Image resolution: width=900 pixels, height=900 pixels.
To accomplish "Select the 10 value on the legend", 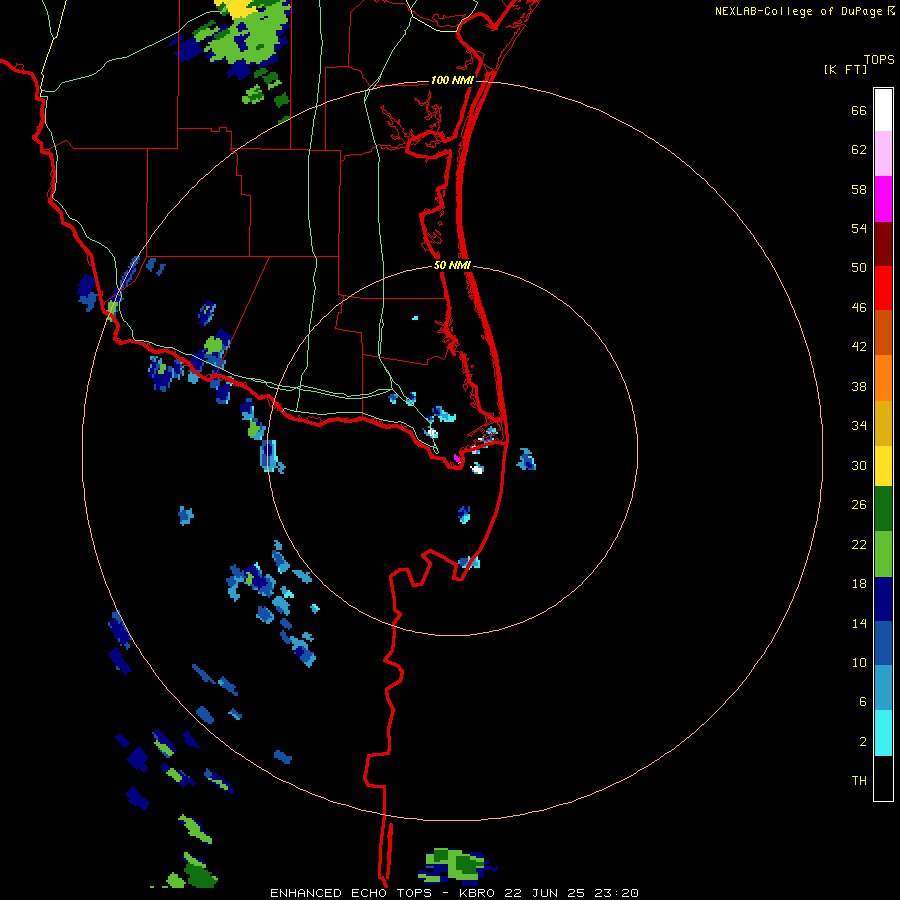I will [x=859, y=663].
